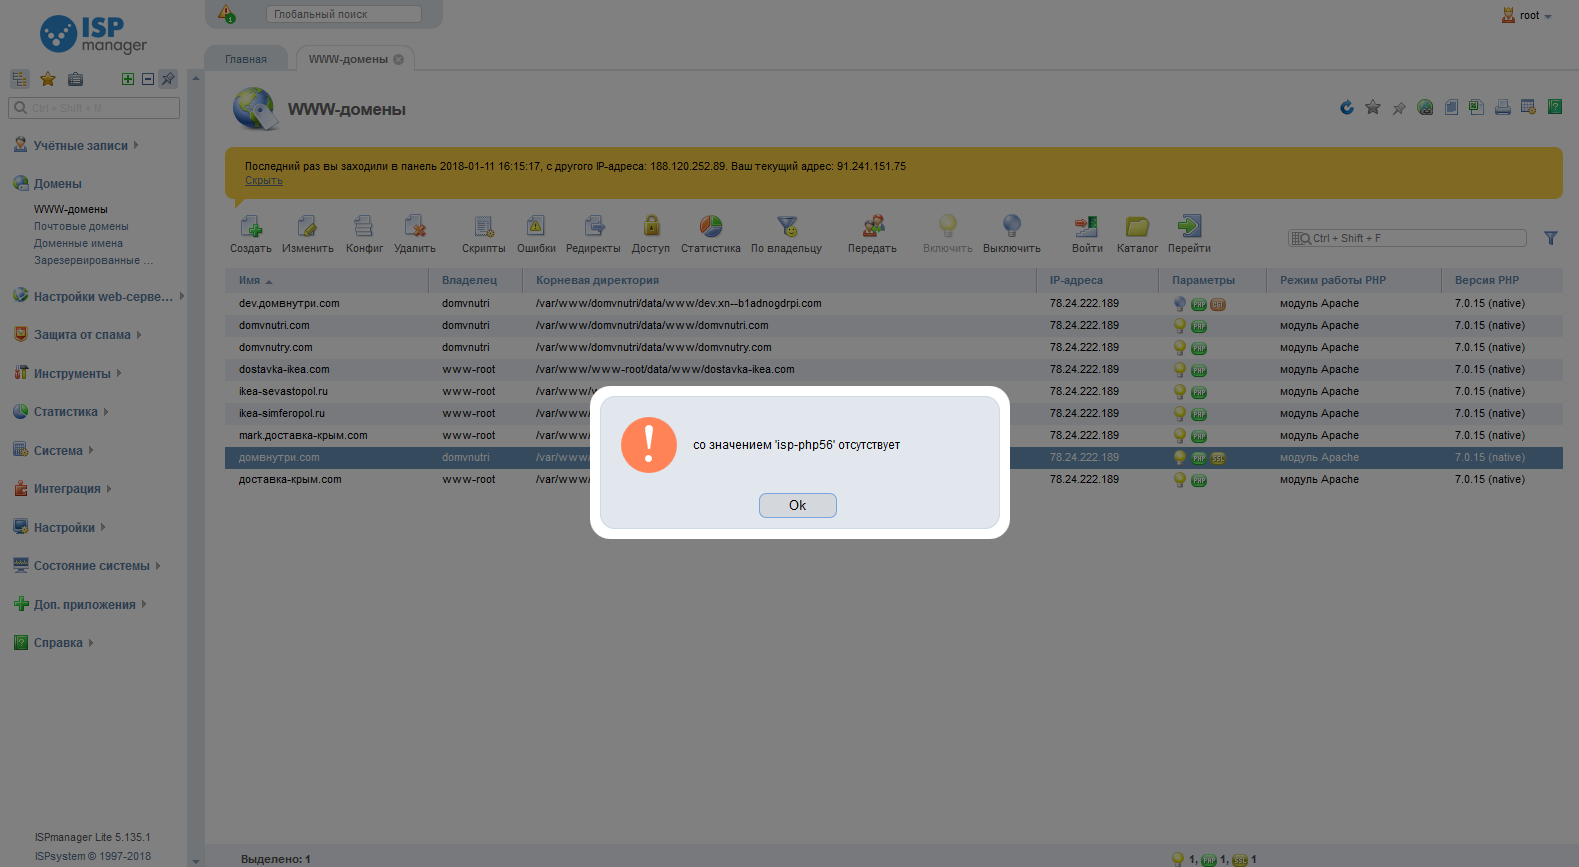Click the Передать transfer icon
1579x867 pixels.
coord(873,226)
